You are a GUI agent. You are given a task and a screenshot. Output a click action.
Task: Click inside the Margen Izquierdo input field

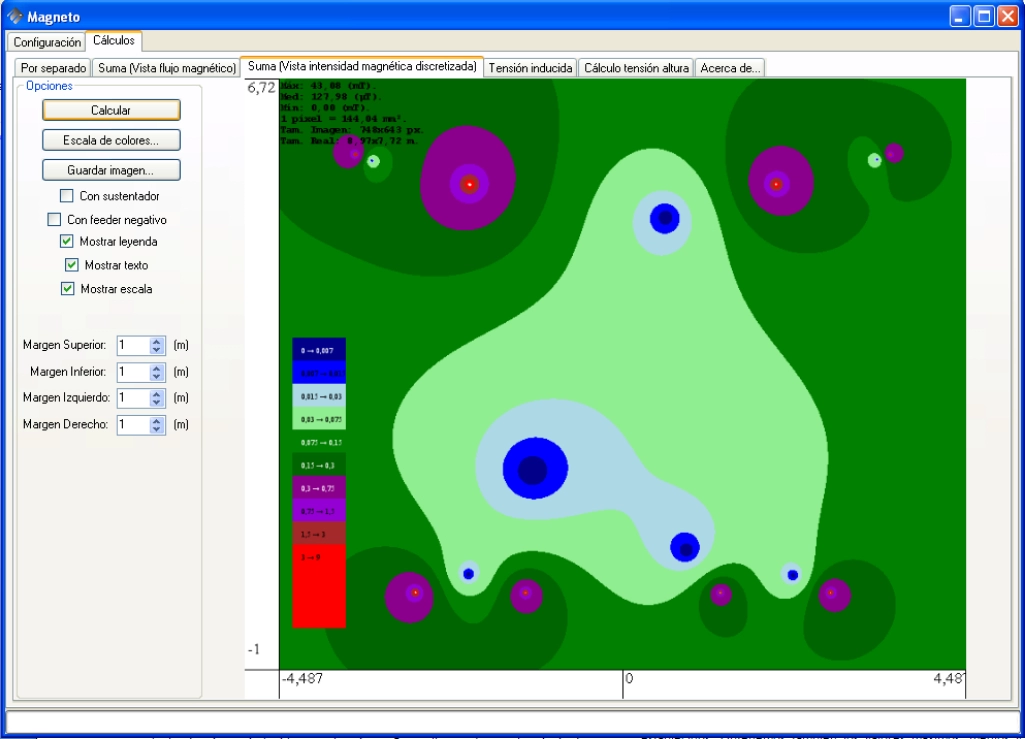tap(132, 398)
